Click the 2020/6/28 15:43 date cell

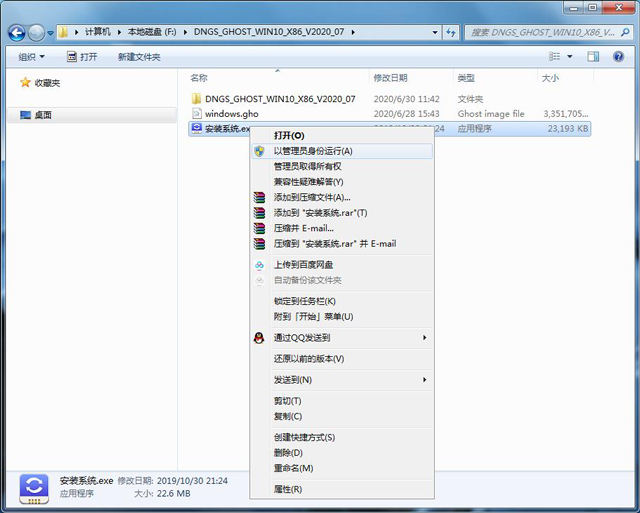407,113
